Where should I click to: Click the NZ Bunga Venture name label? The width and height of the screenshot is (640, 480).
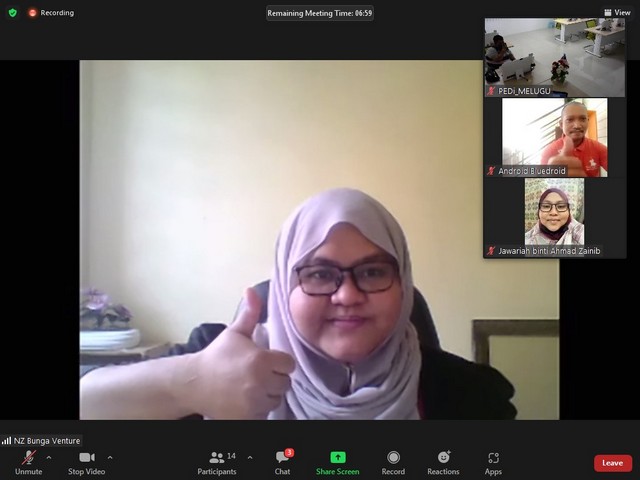(42, 440)
